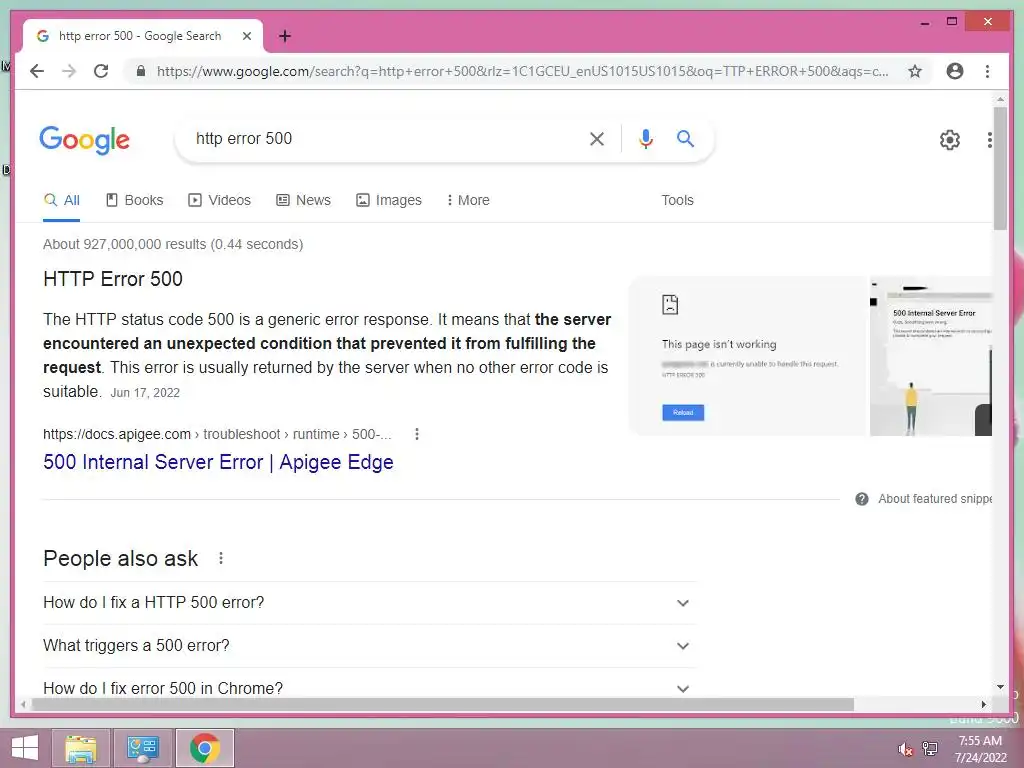This screenshot has width=1024, height=768.
Task: Open the More search categories menu
Action: point(468,200)
